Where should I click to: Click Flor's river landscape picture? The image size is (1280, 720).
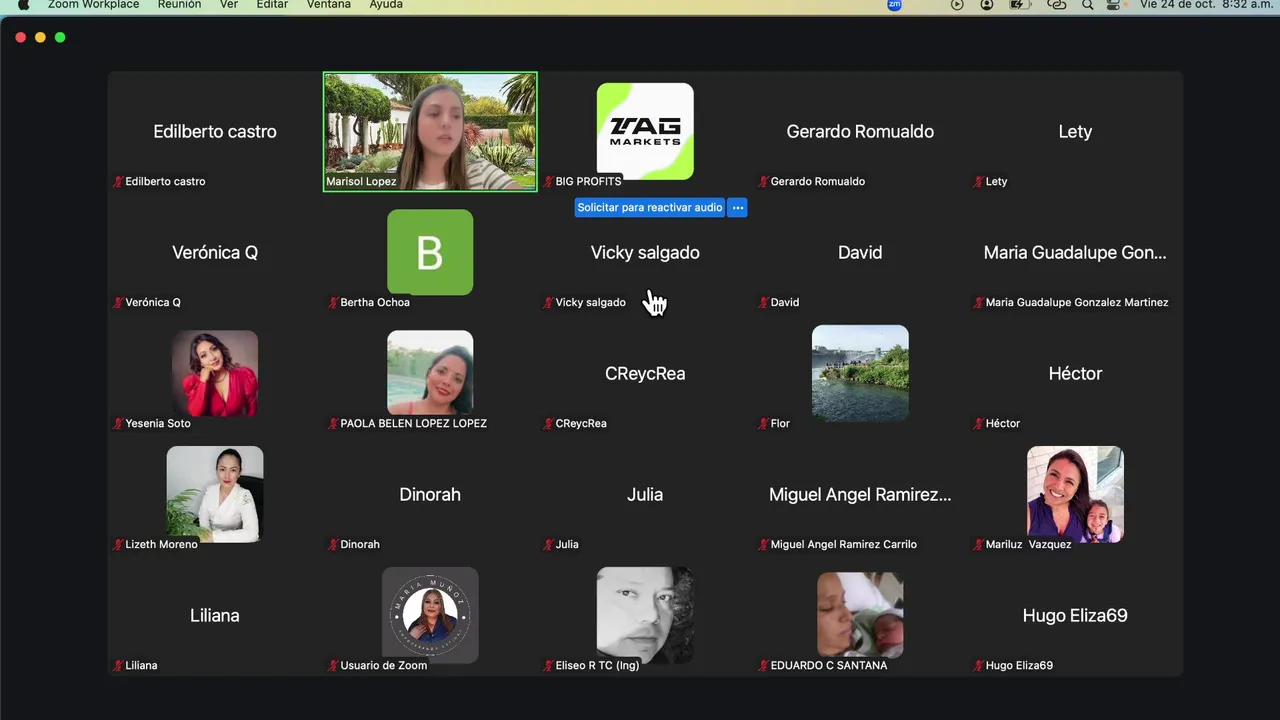pos(860,373)
